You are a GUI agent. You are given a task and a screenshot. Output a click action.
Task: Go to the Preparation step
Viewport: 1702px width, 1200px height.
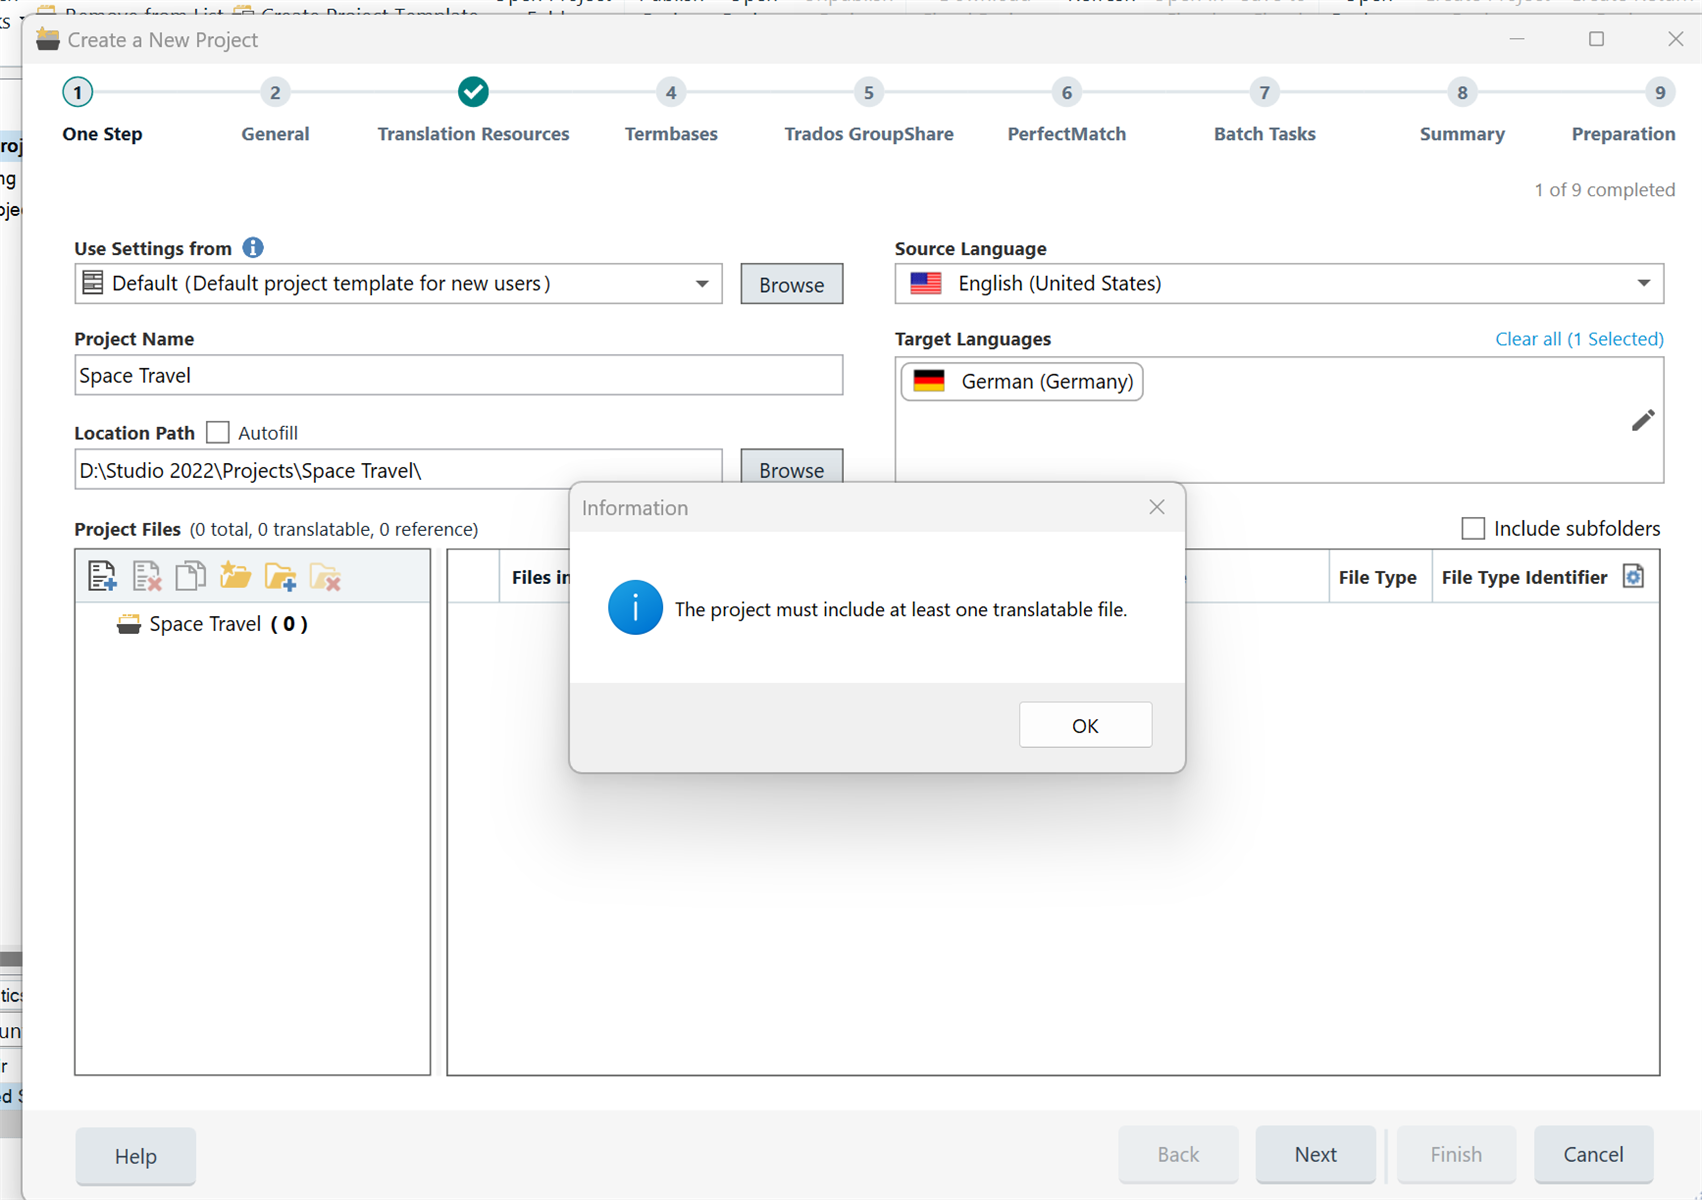1624,111
